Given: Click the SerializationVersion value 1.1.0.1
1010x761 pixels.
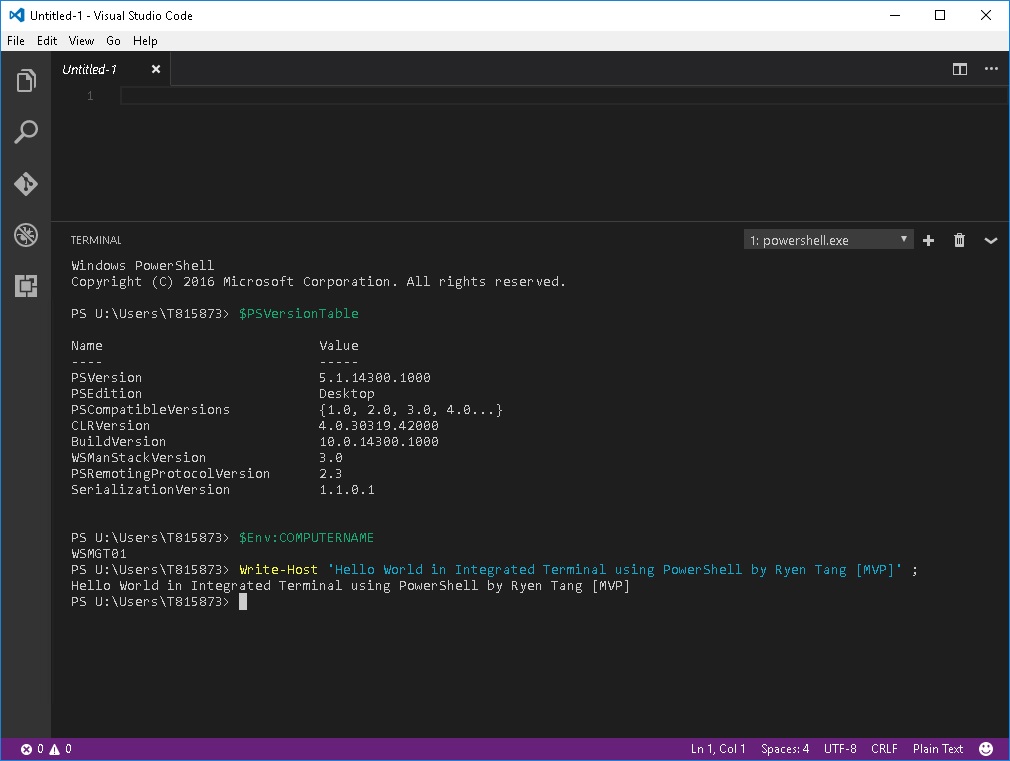Looking at the screenshot, I should point(347,490).
